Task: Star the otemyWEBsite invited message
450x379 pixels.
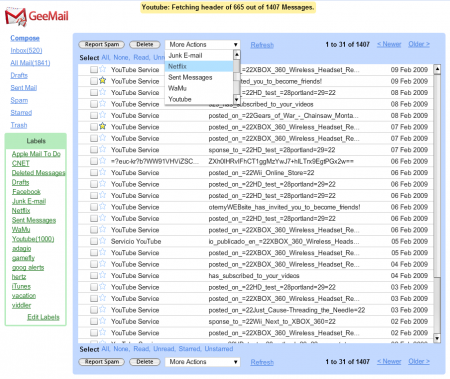Action: pos(103,206)
